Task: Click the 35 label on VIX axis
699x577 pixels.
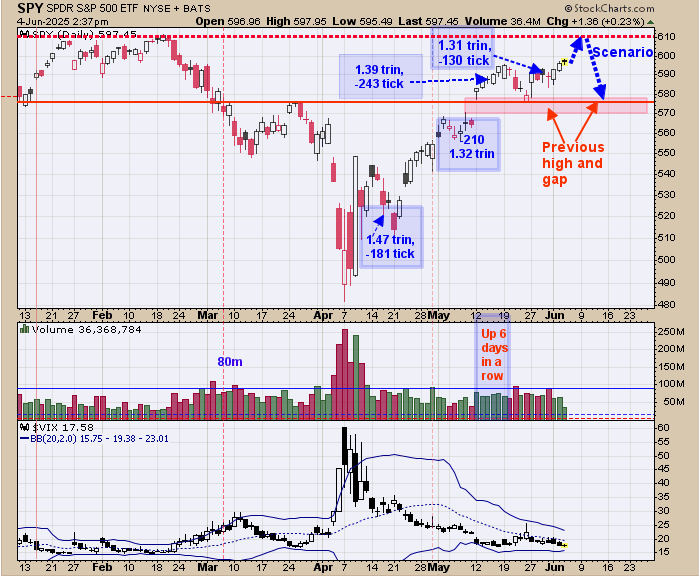Action: click(663, 497)
